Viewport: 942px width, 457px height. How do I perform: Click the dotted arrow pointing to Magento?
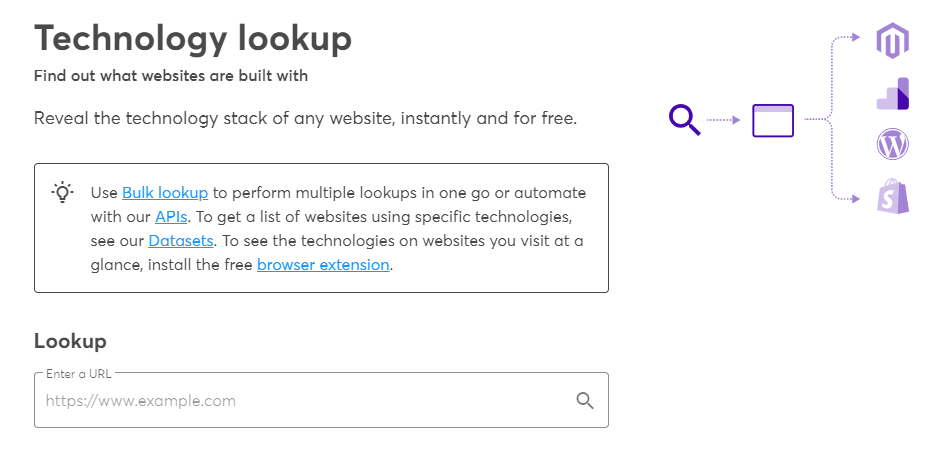[x=846, y=39]
